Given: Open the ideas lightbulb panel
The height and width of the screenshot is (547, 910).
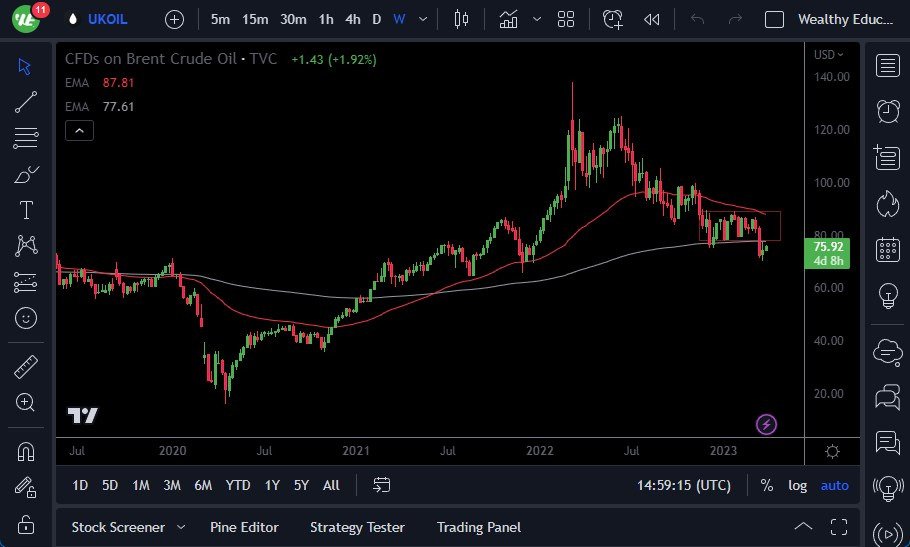Looking at the screenshot, I should click(888, 296).
